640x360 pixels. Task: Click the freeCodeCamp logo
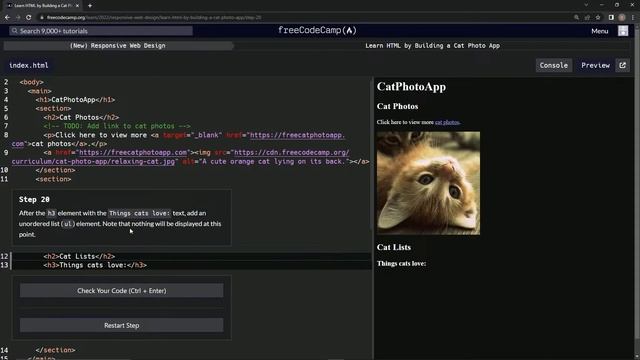[x=317, y=31]
